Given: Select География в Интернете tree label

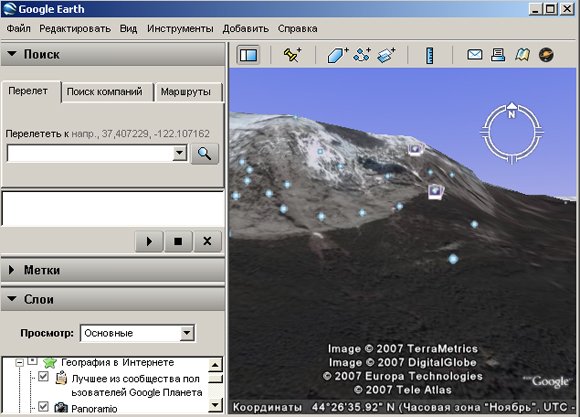Looking at the screenshot, I should click(118, 362).
